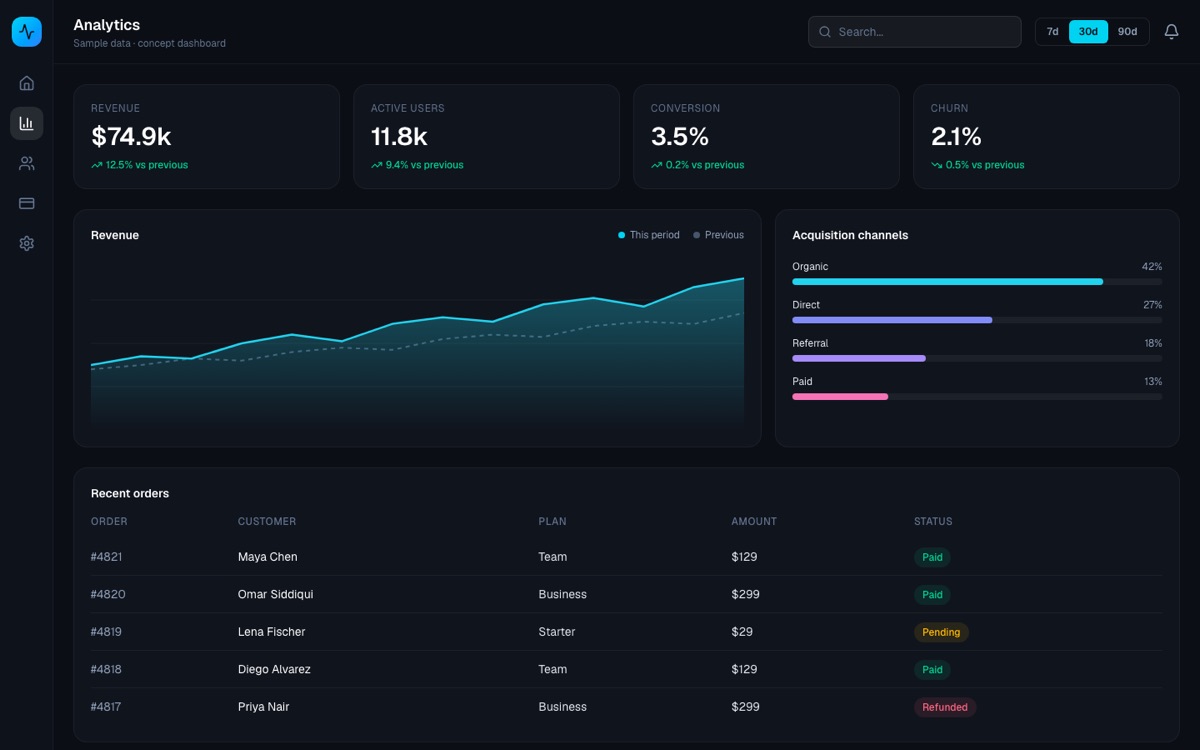Click the Churn trend-down arrow icon
The width and height of the screenshot is (1200, 750).
[937, 165]
